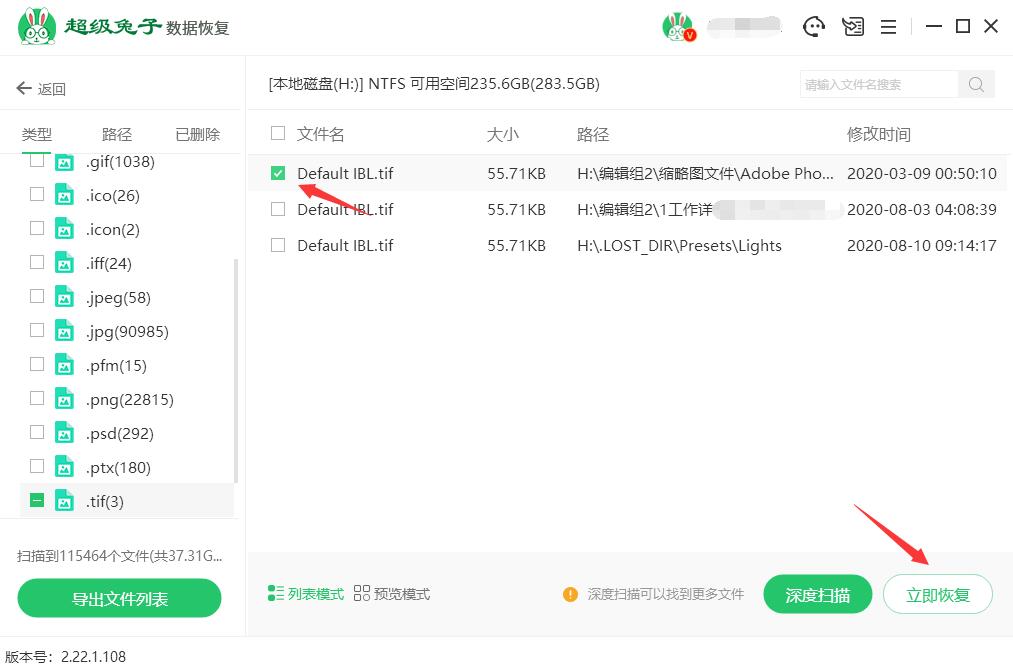Click the orange warning icon near deep scan tip
This screenshot has height=667, width=1013.
coord(569,593)
